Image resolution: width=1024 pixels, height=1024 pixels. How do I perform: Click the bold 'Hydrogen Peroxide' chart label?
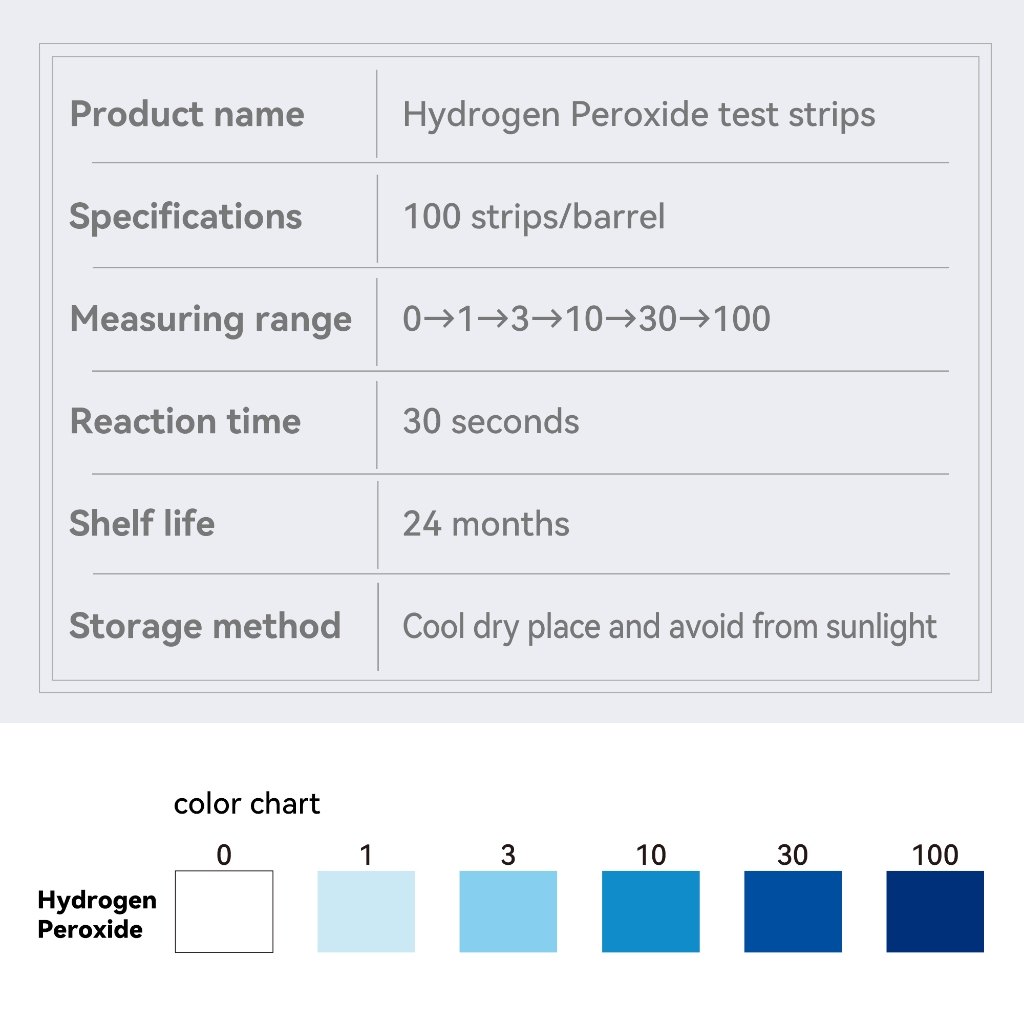pos(97,914)
